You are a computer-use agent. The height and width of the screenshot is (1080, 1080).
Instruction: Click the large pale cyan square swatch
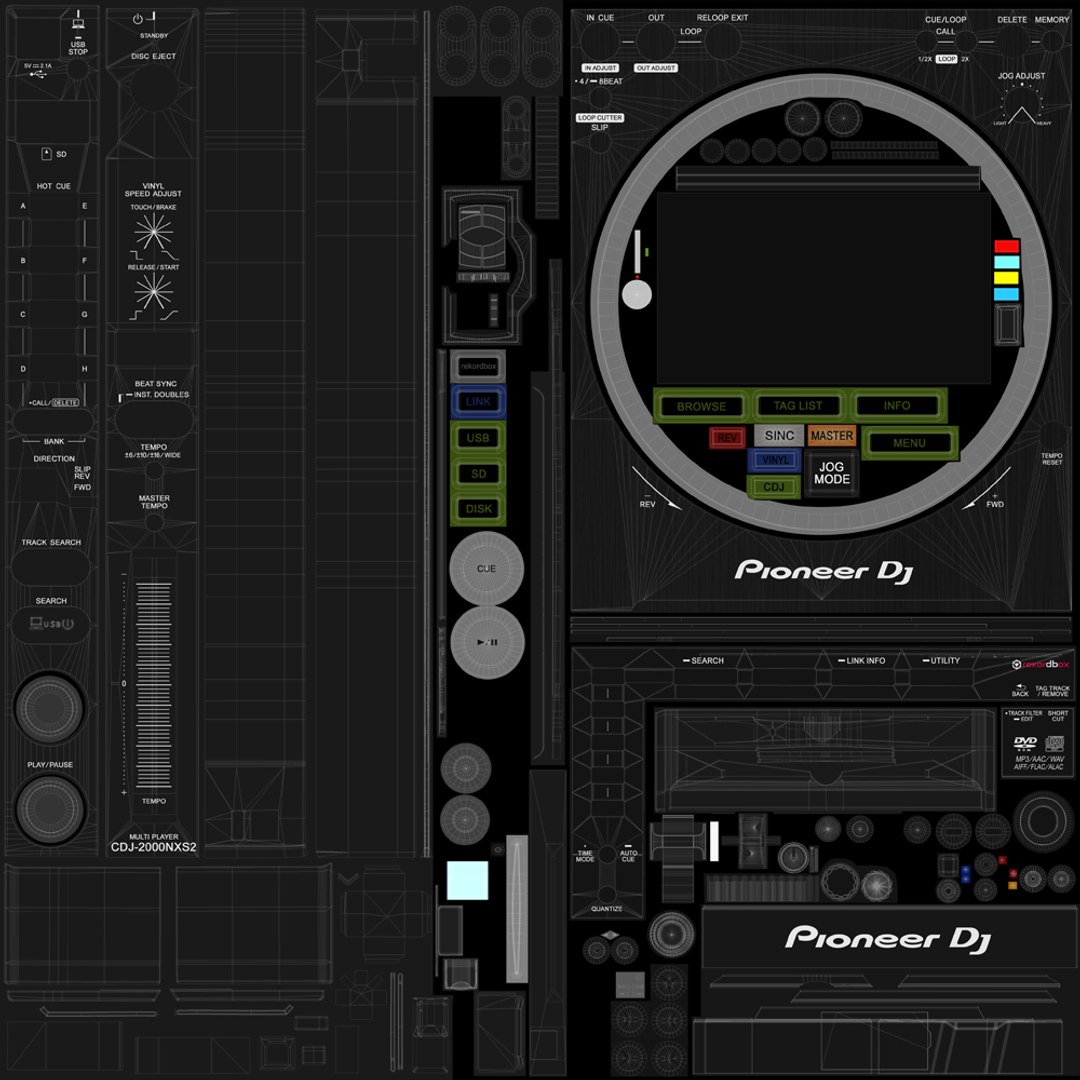click(468, 880)
